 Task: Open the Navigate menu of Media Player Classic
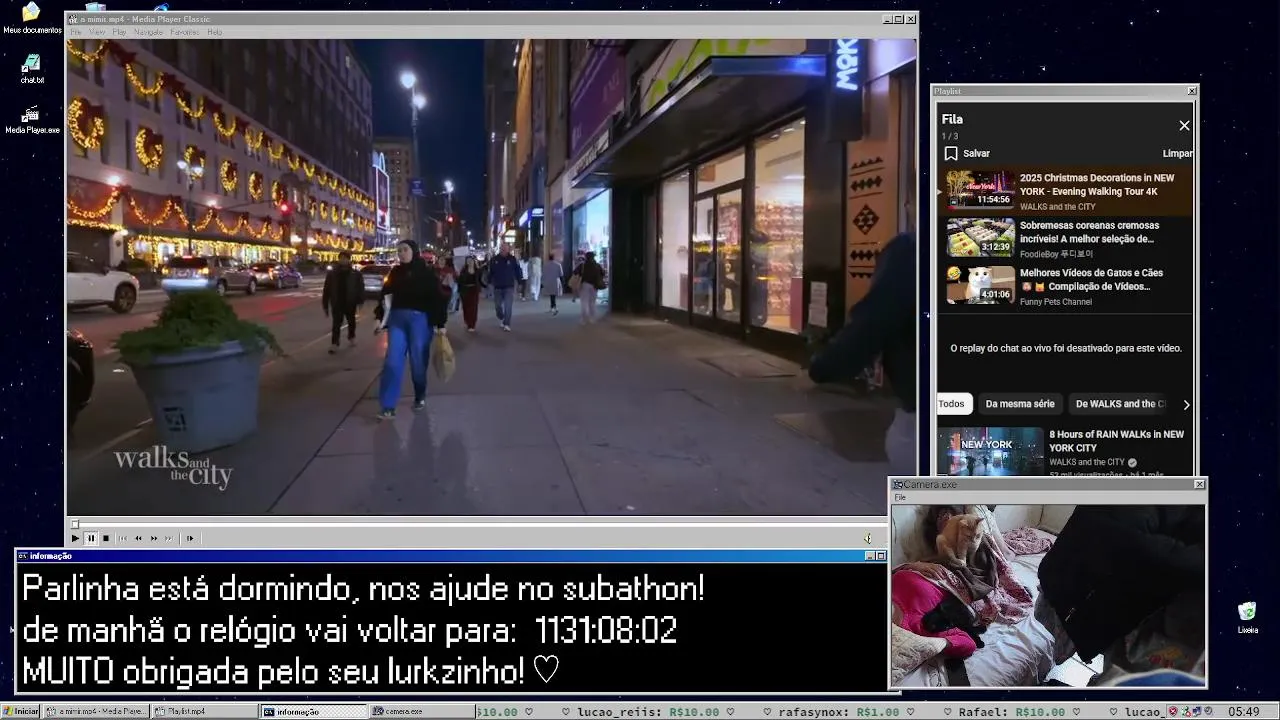click(148, 32)
